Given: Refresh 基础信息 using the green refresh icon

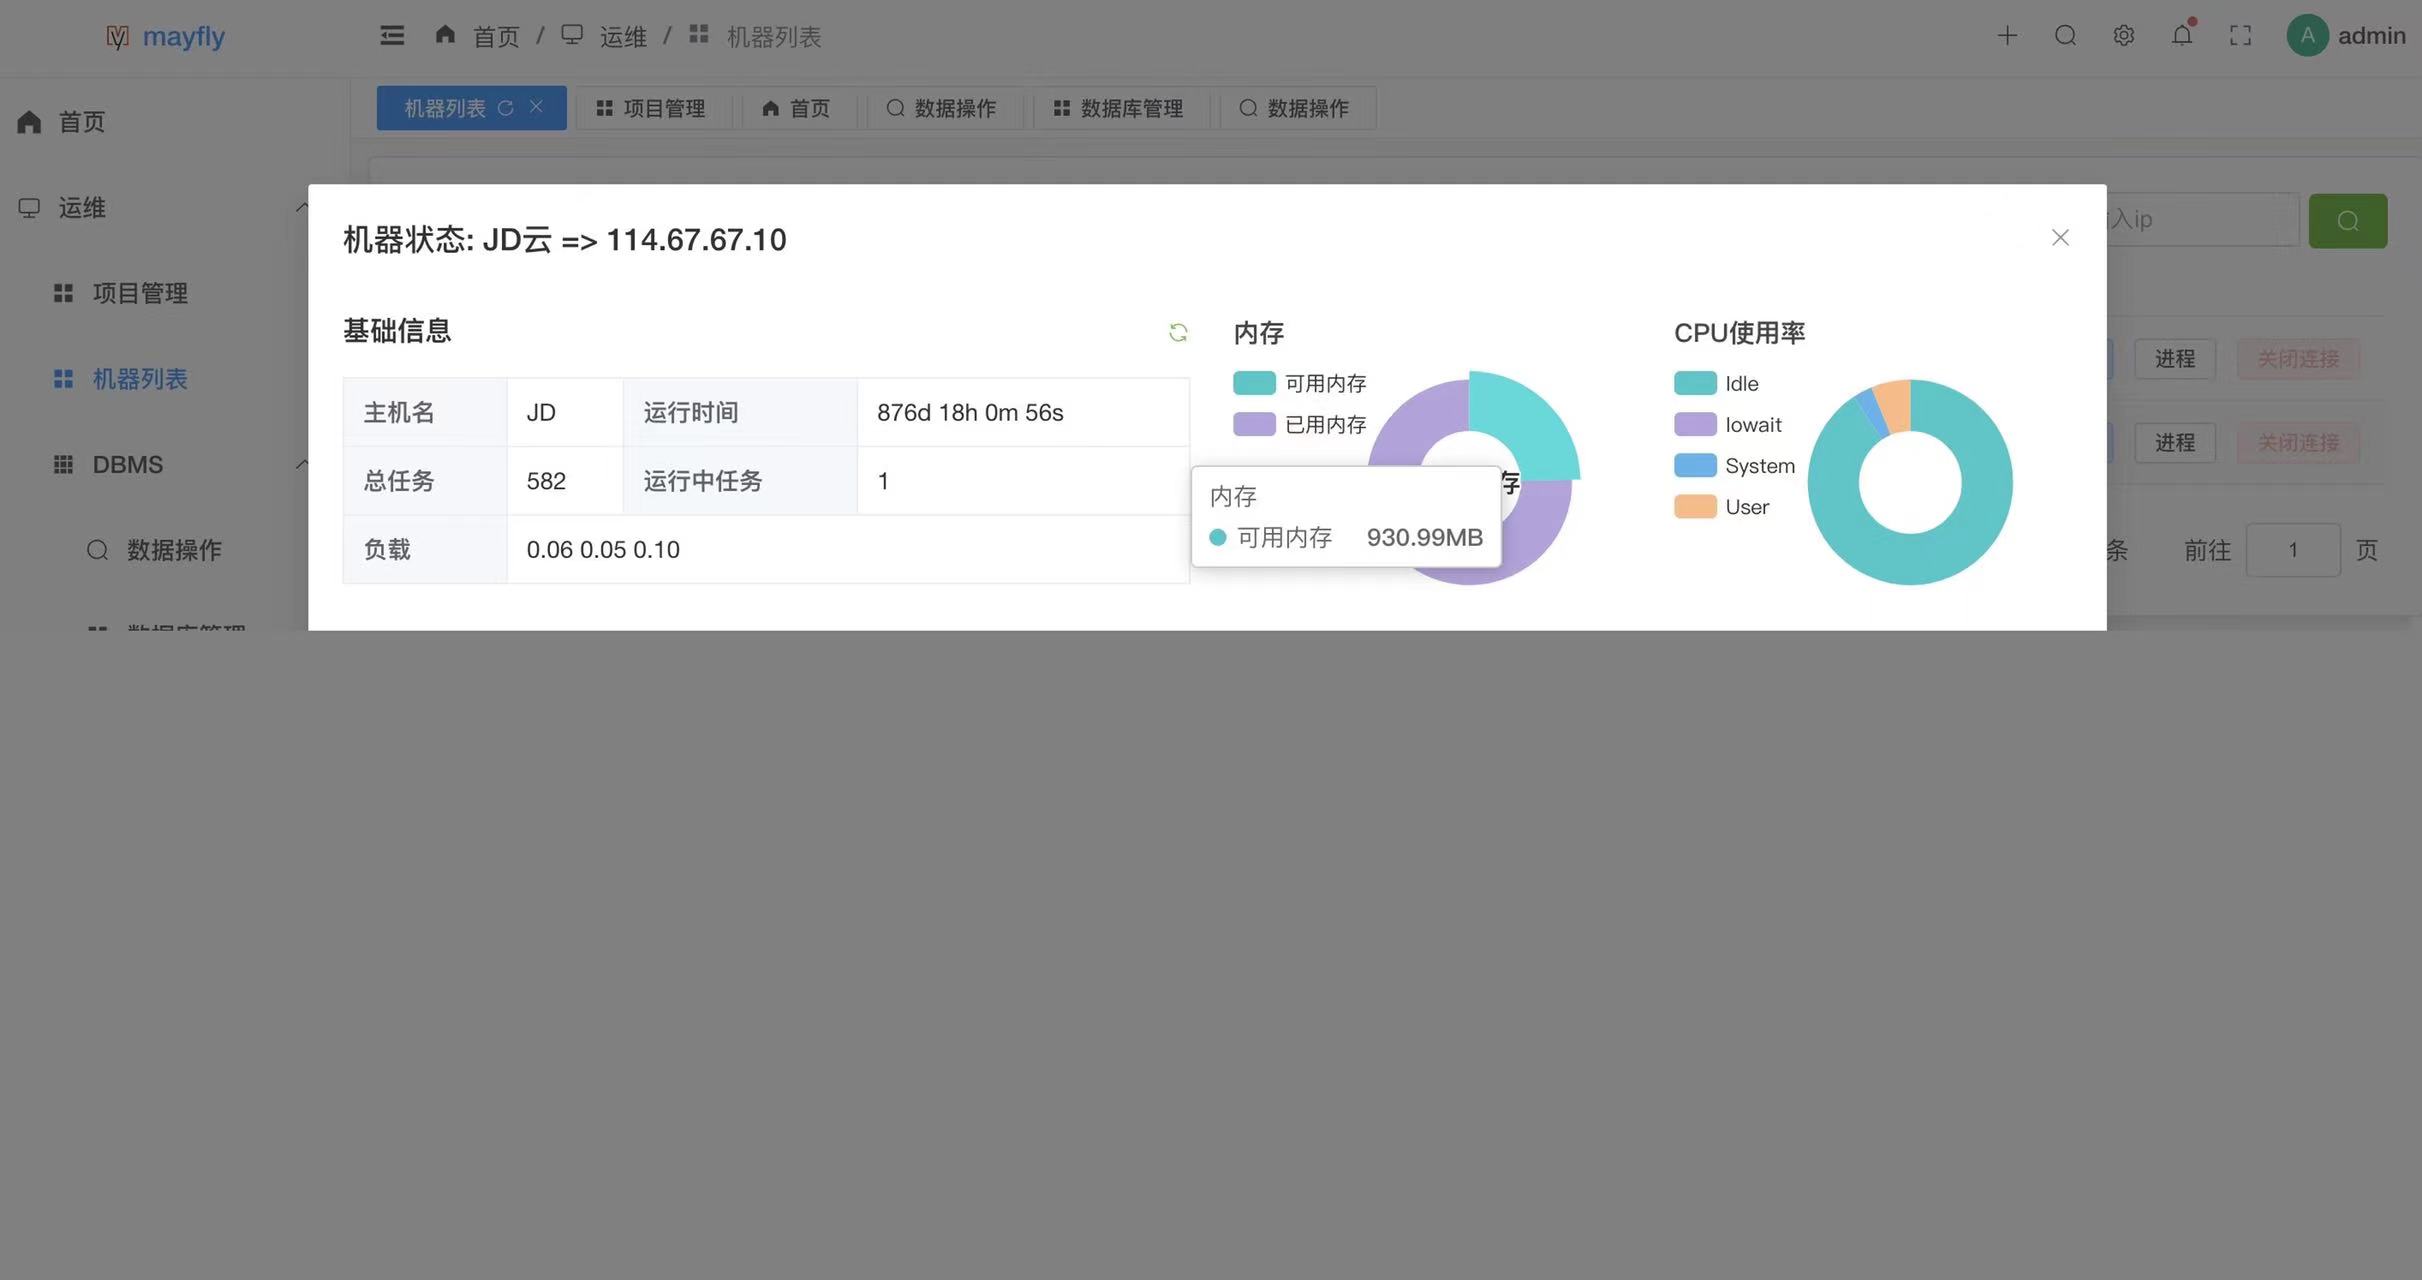Looking at the screenshot, I should click(1178, 332).
